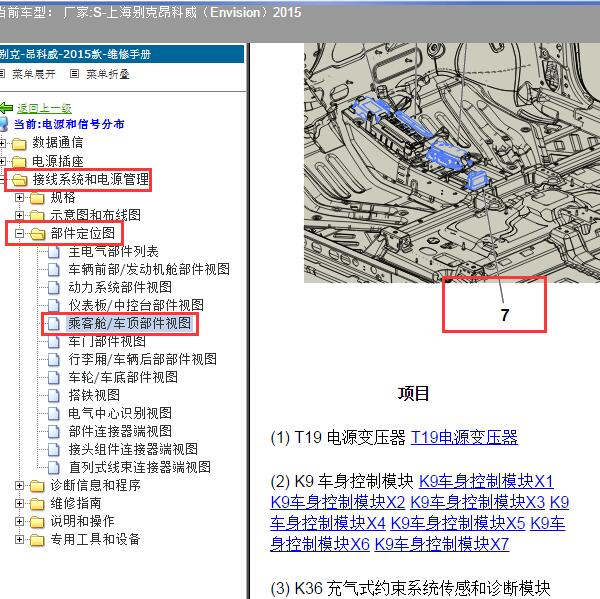
Task: Click the menu expand list icon
Action: point(2,73)
